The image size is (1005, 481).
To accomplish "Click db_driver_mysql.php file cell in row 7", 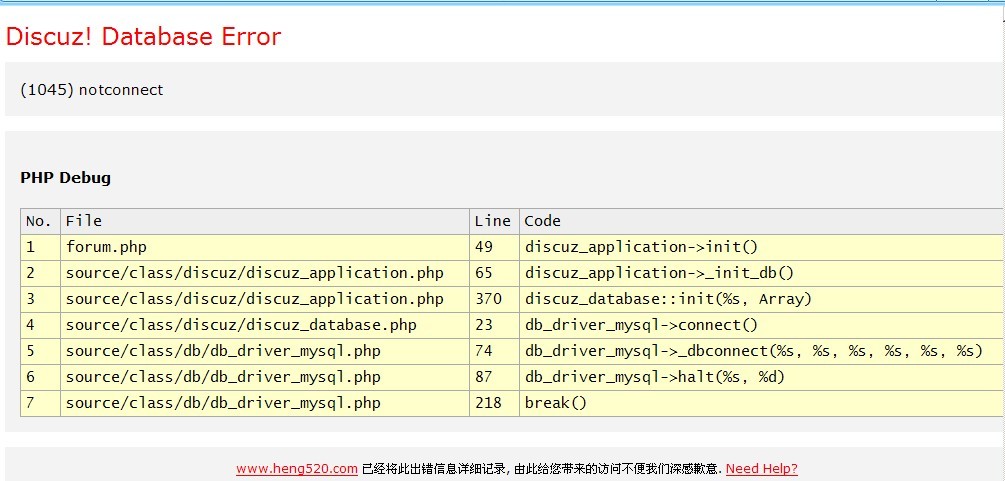I will (265, 403).
